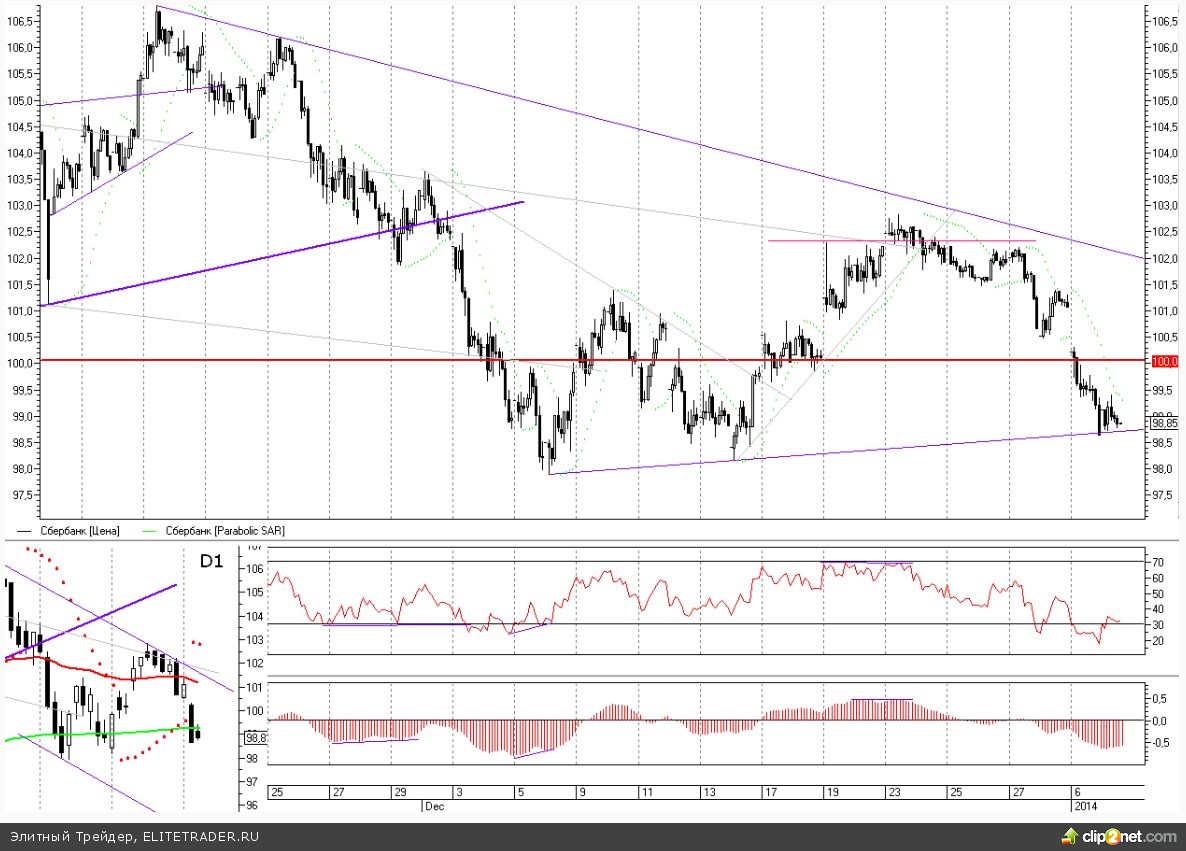Select the date 19 on the time axis
Viewport: 1186px width, 851px height.
tap(832, 791)
